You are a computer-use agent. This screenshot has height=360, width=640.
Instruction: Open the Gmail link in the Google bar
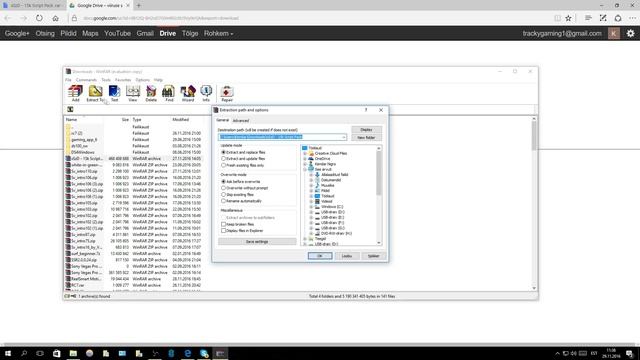145,33
